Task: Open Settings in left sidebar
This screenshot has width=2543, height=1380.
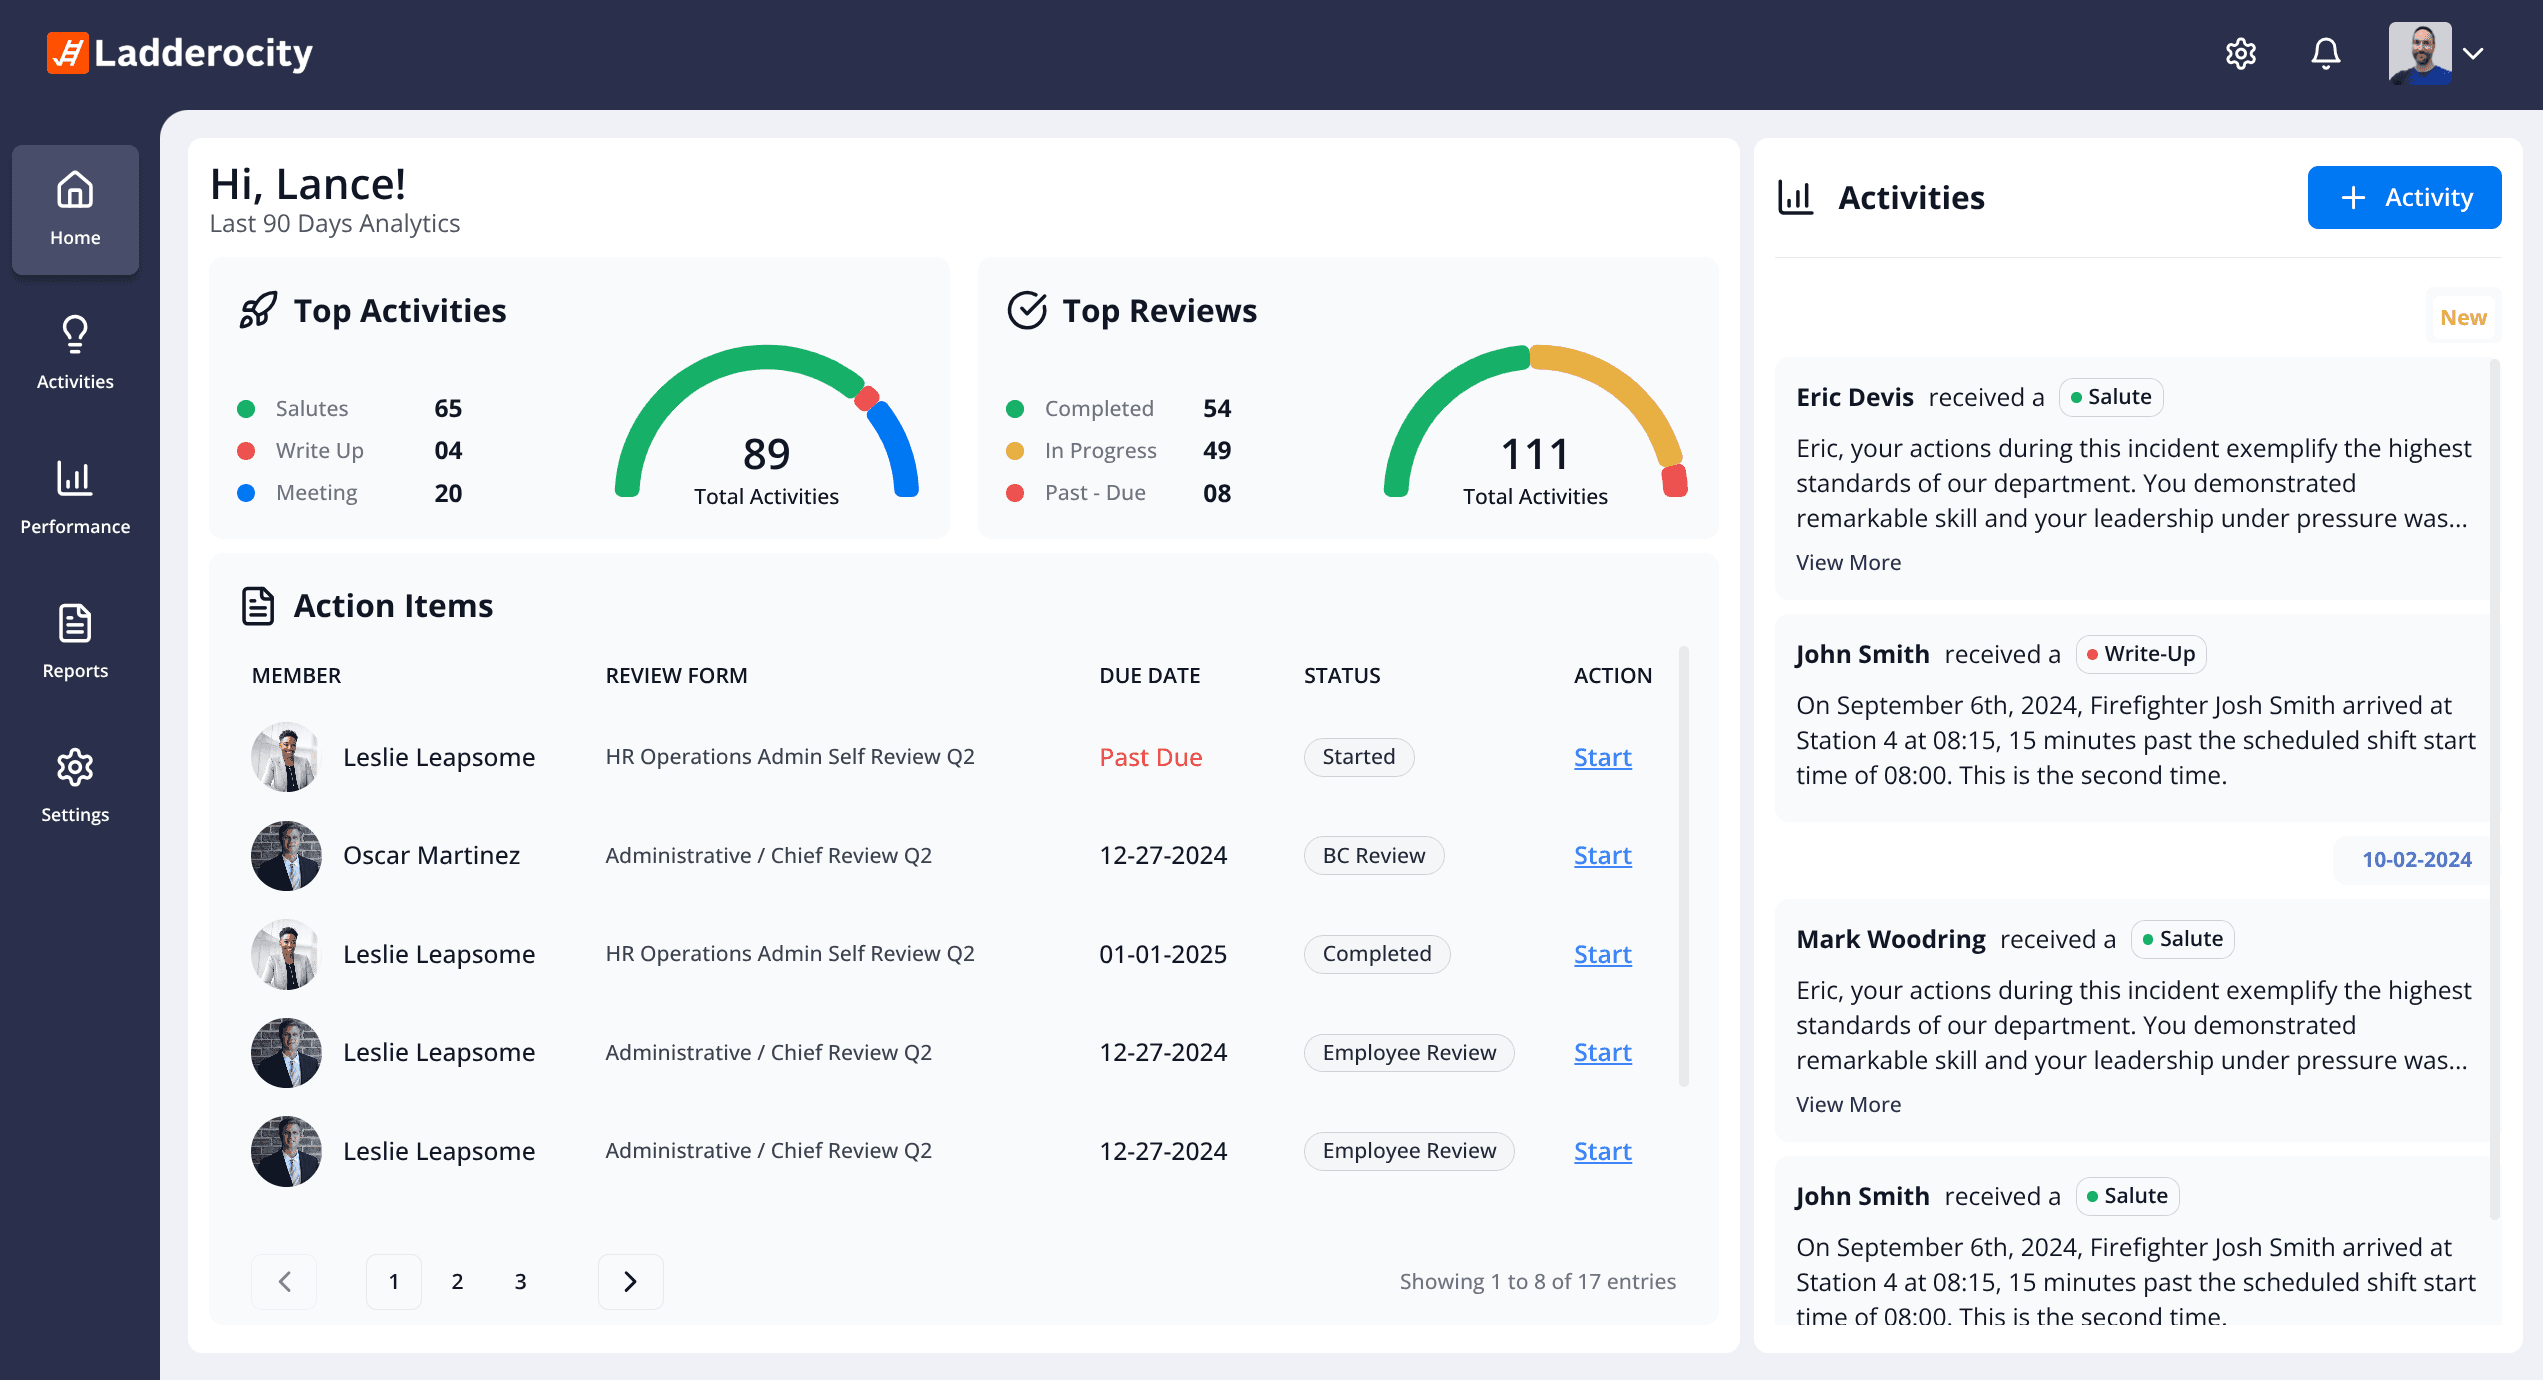Action: click(75, 786)
